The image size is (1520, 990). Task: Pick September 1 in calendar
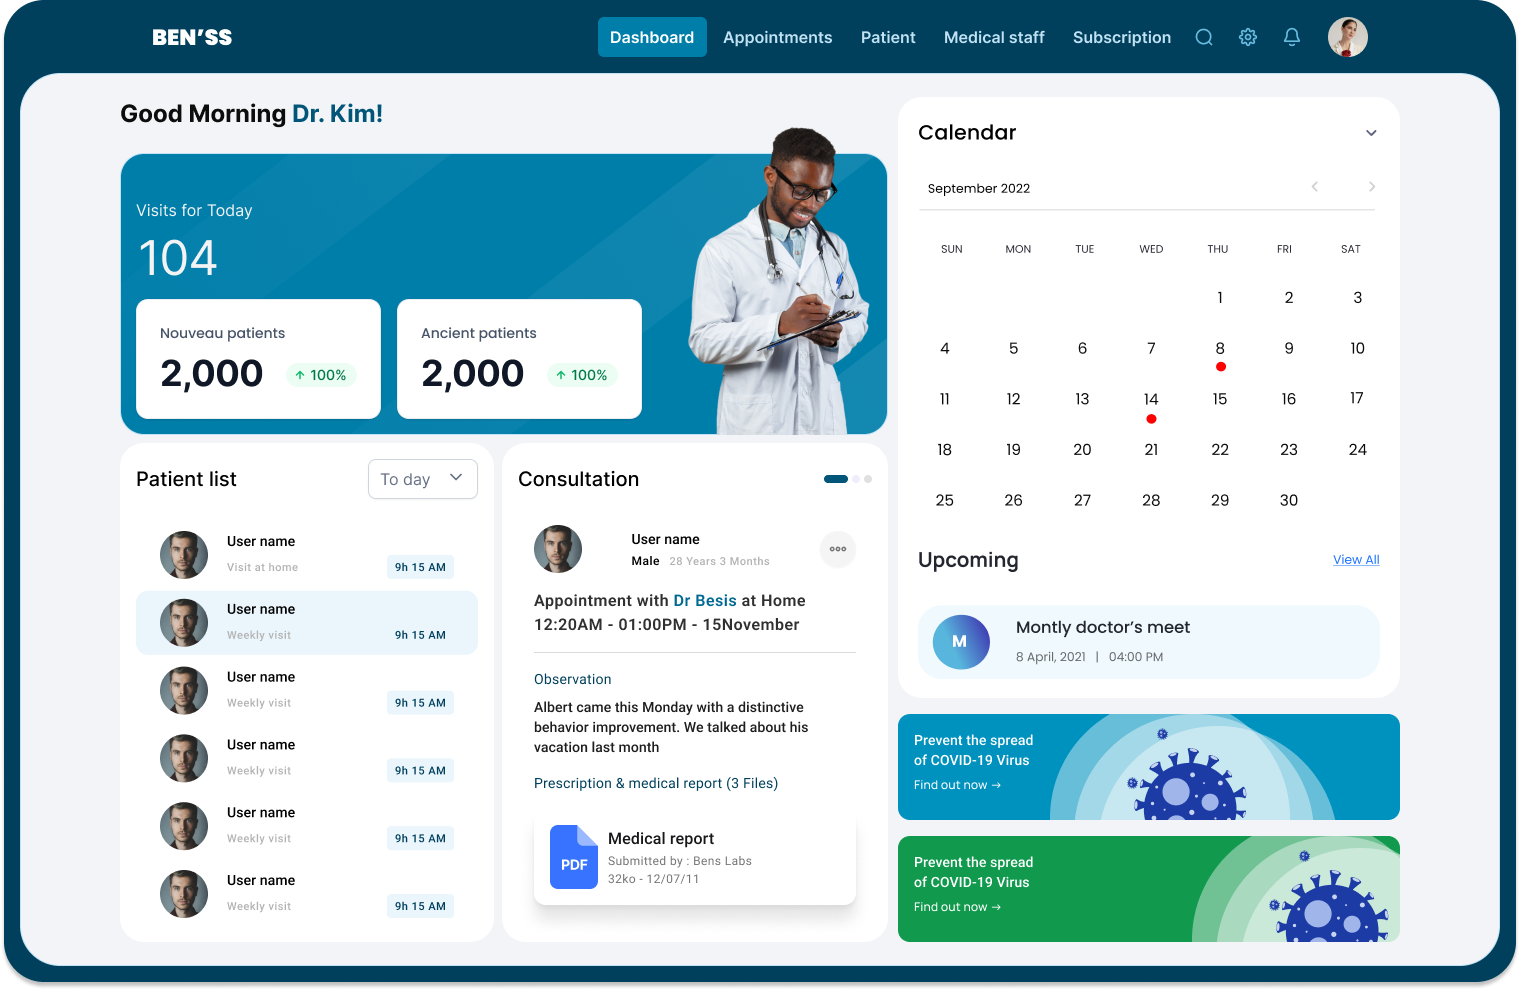pos(1220,297)
